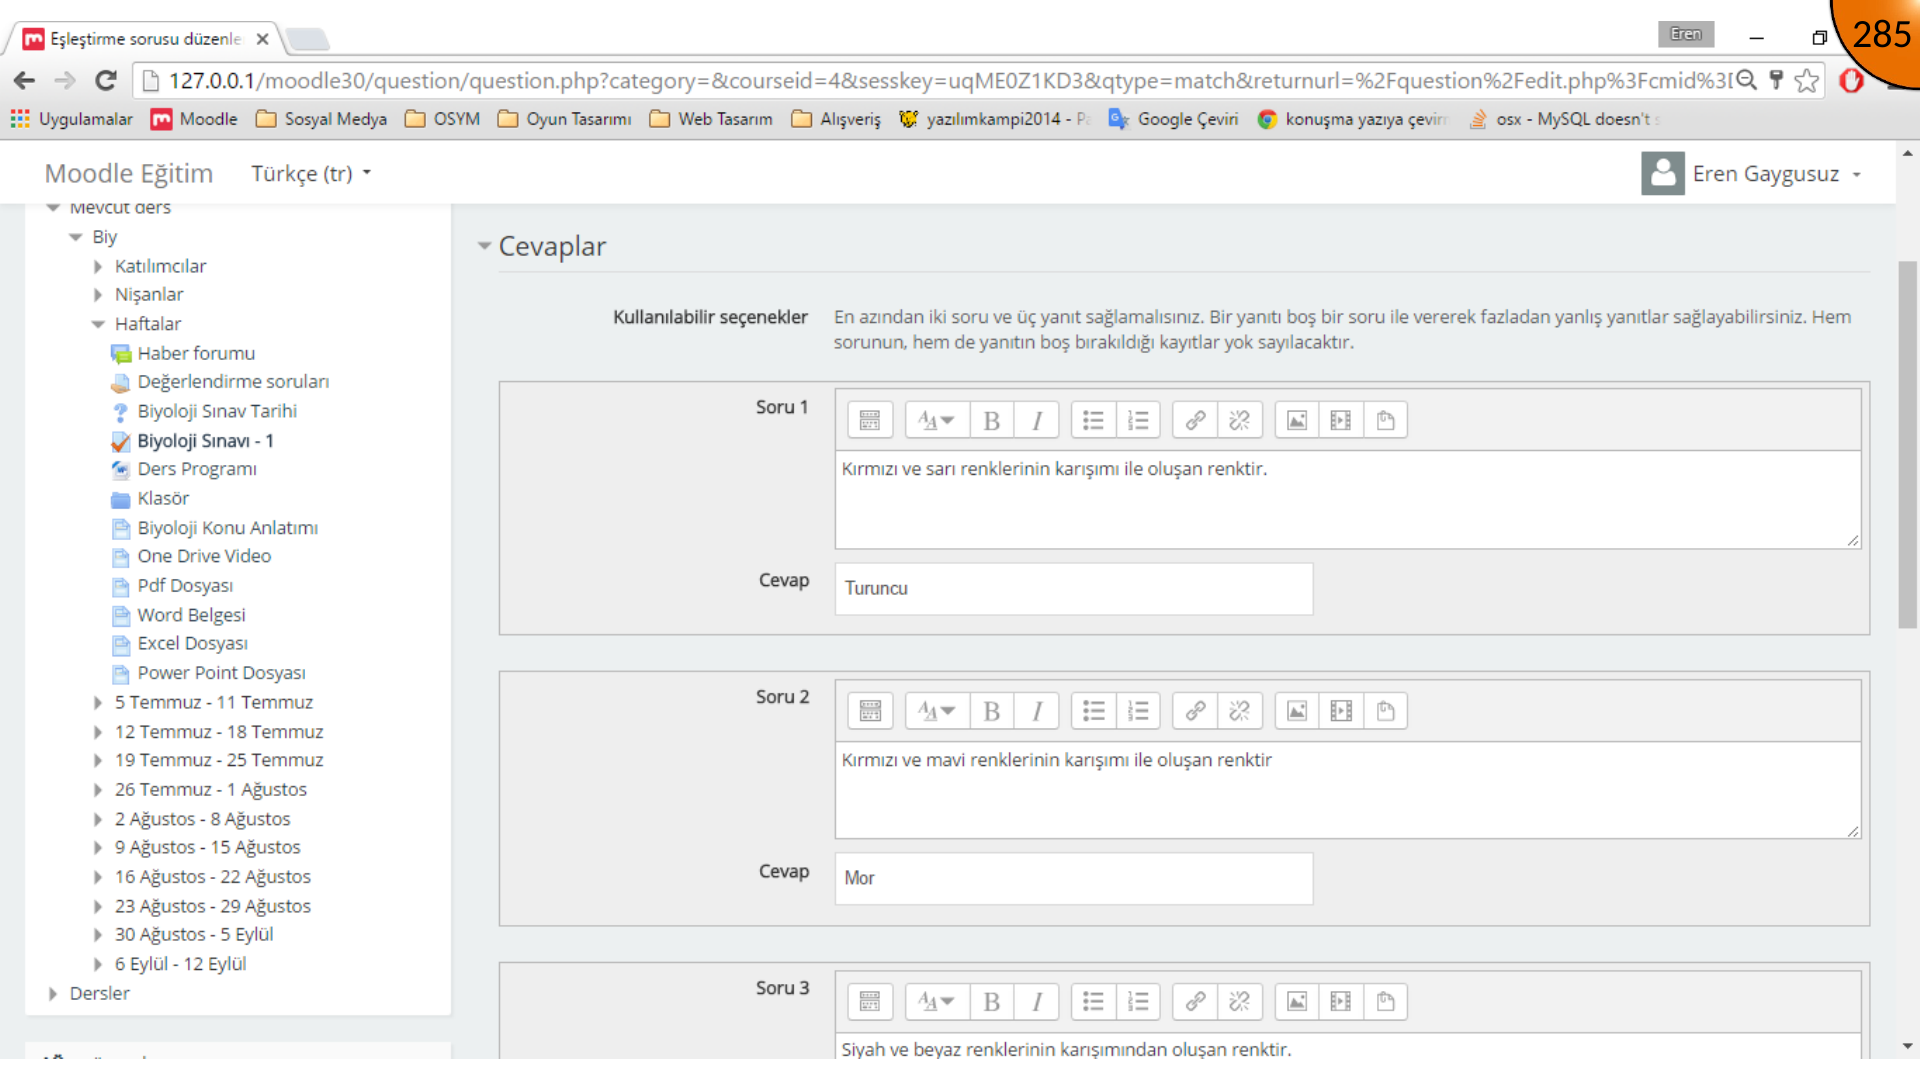Viewport: 1921px width, 1080px height.
Task: Insert numbered list in Soru 1 editor
Action: tap(1138, 421)
